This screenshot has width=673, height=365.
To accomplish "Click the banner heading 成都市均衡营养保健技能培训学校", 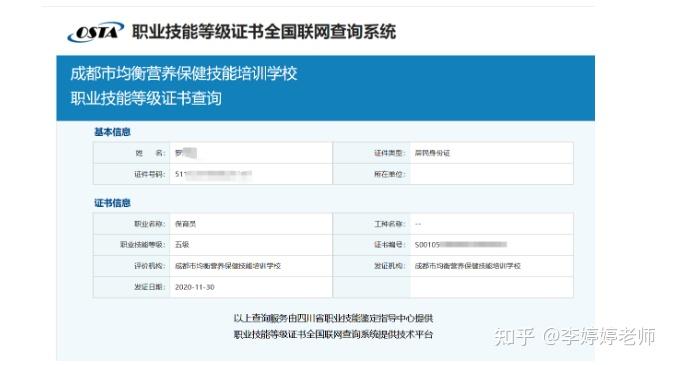I will pos(183,73).
